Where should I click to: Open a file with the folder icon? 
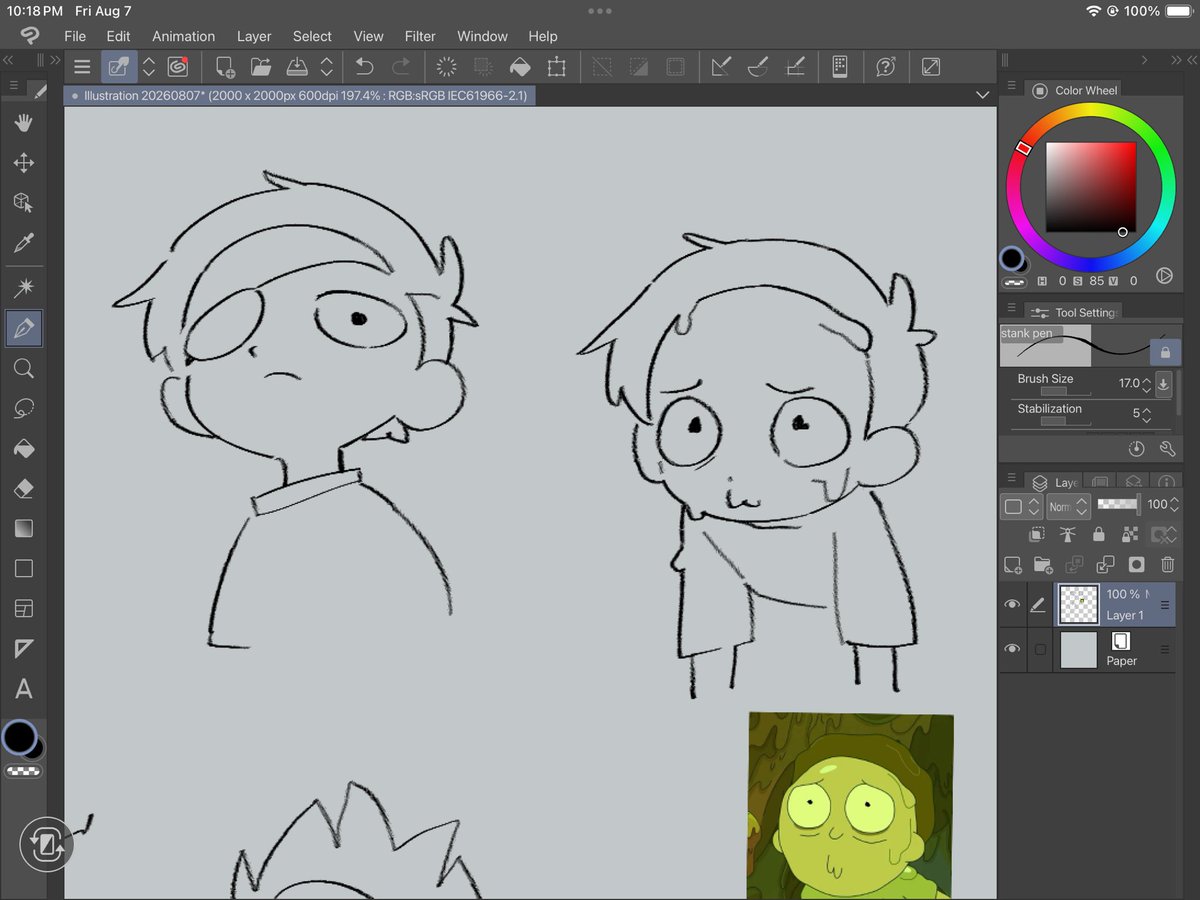click(261, 67)
